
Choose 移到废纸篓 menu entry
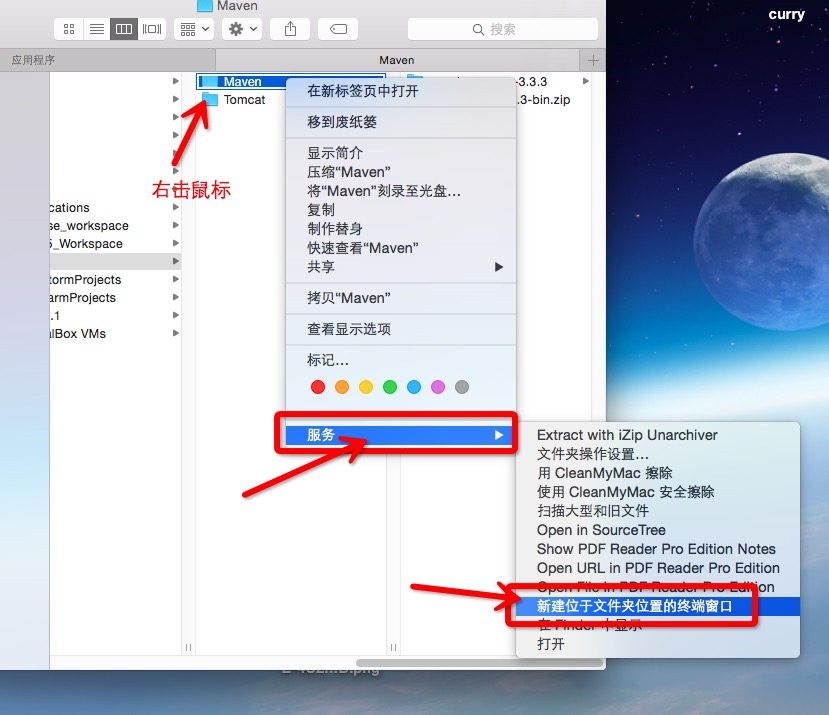[x=401, y=122]
